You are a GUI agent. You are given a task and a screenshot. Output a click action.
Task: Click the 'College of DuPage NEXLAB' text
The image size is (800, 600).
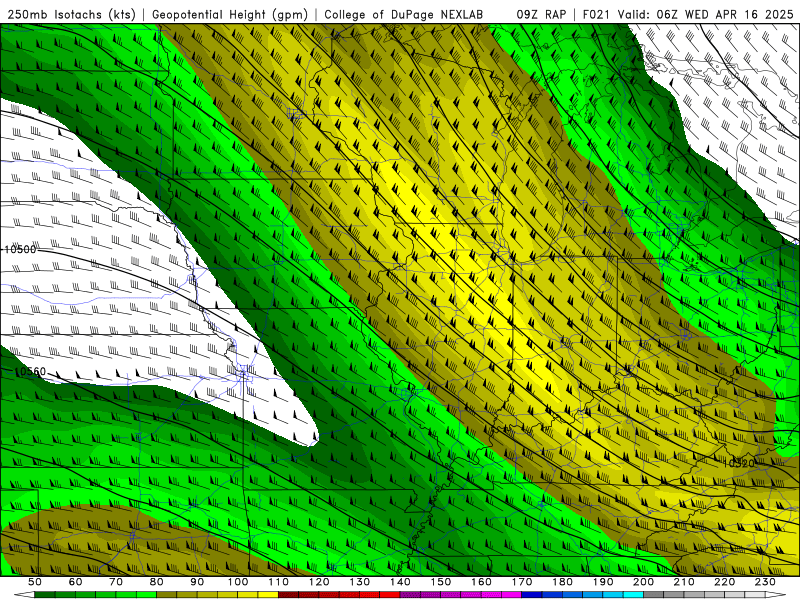(x=404, y=14)
